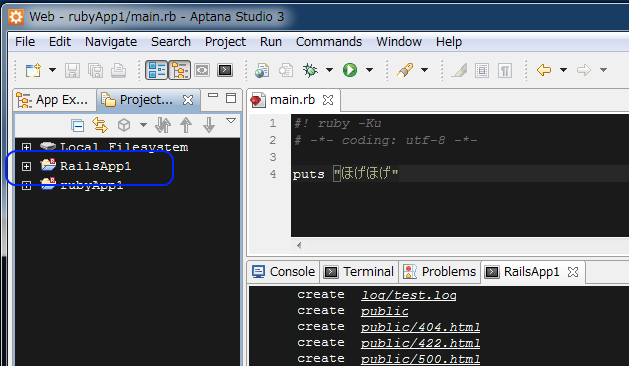Open the Forward history dropdown

click(x=603, y=70)
